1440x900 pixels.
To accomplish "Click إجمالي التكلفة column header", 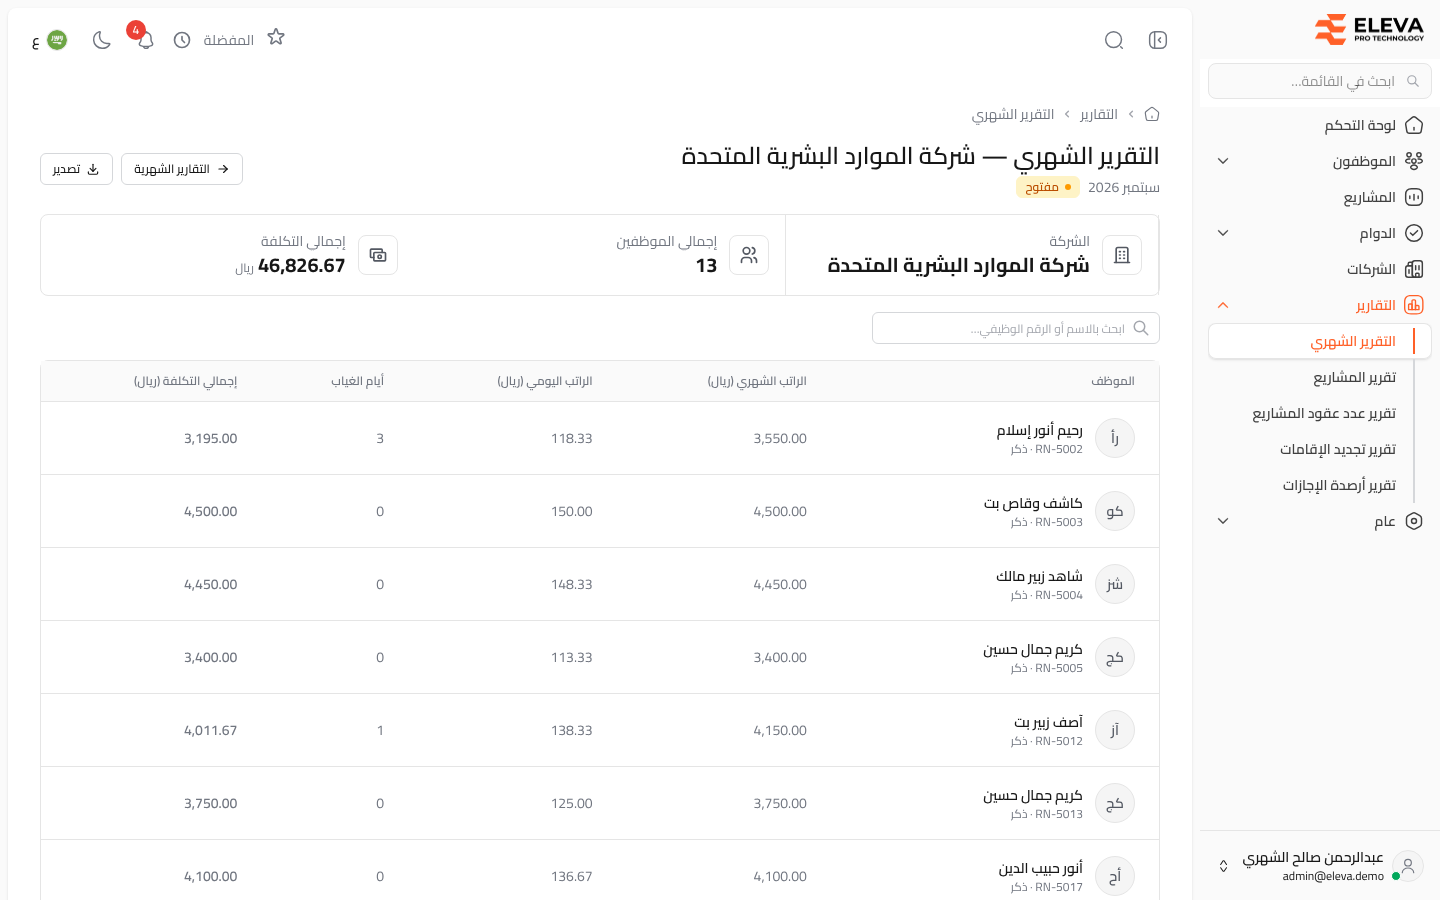I will pyautogui.click(x=186, y=381).
